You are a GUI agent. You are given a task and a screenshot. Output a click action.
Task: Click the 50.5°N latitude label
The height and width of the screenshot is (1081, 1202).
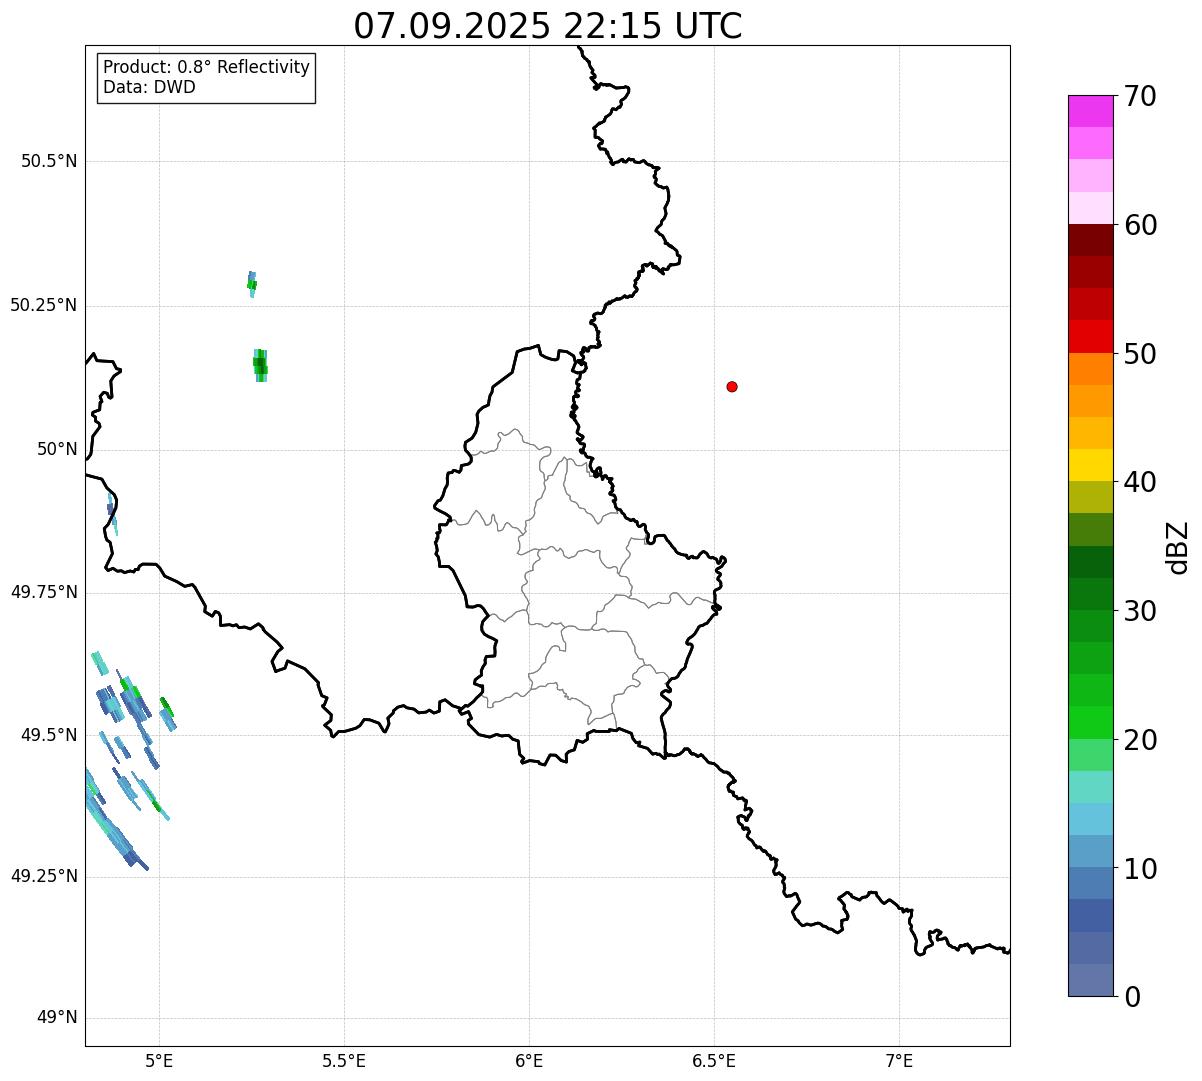49,161
